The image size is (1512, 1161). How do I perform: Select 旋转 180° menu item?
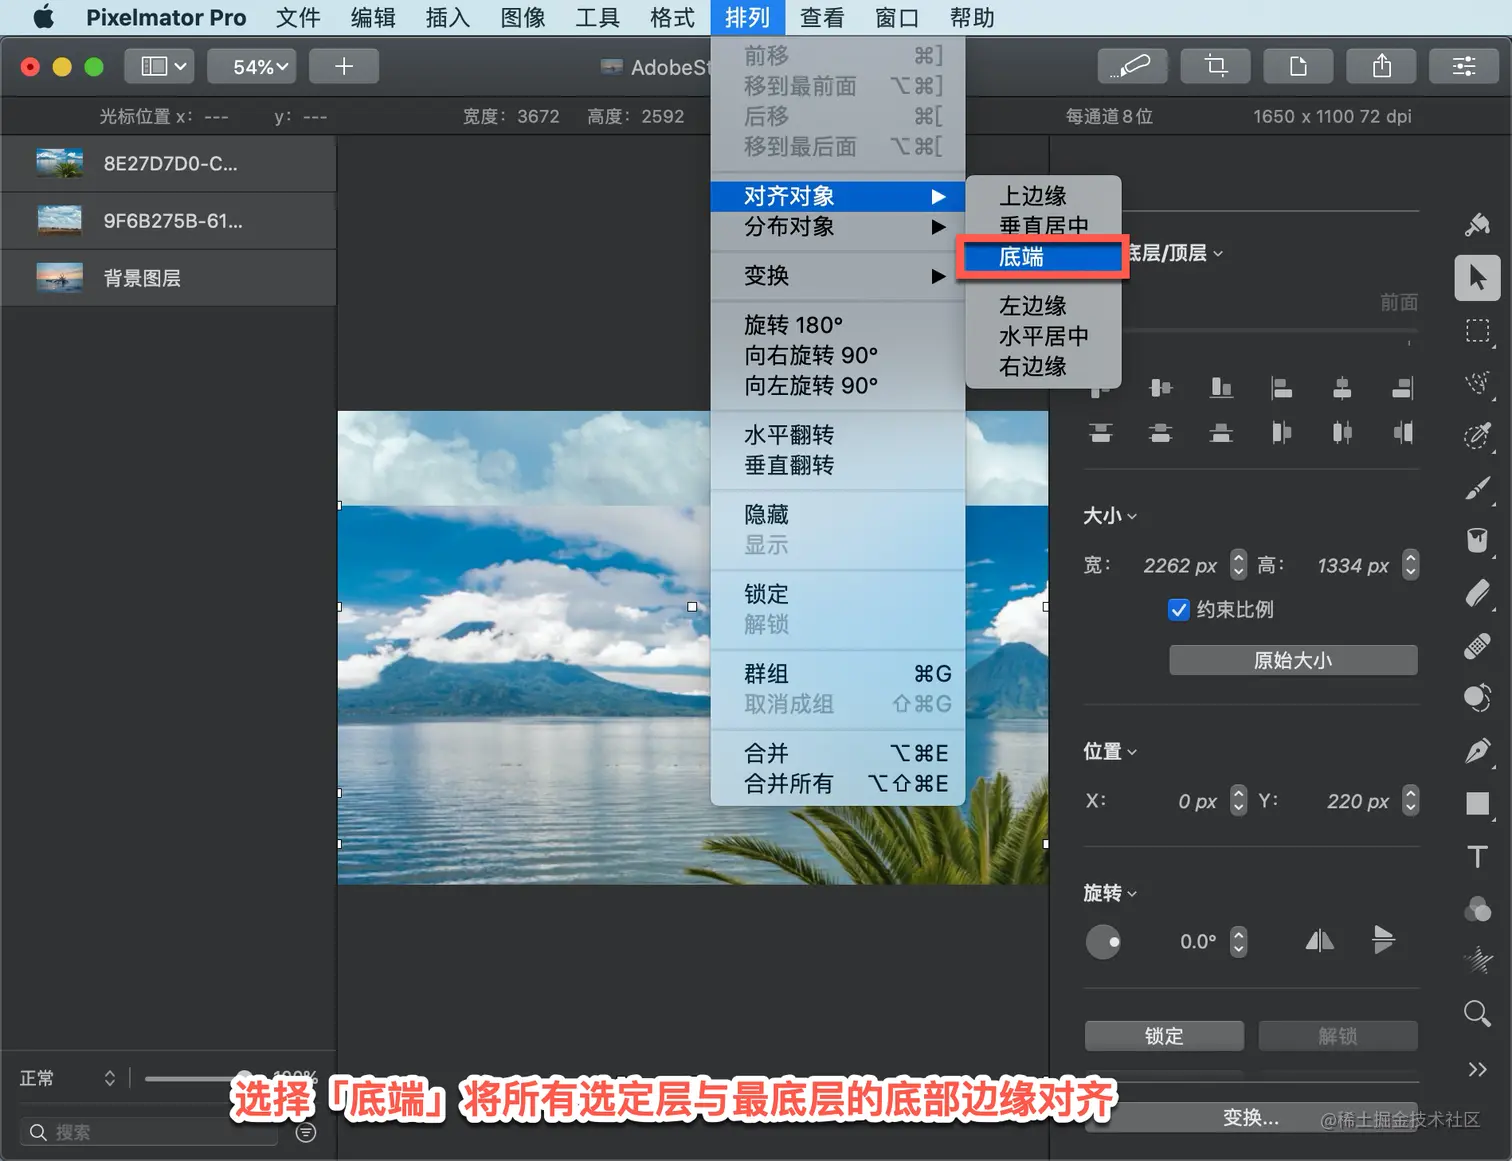point(838,325)
